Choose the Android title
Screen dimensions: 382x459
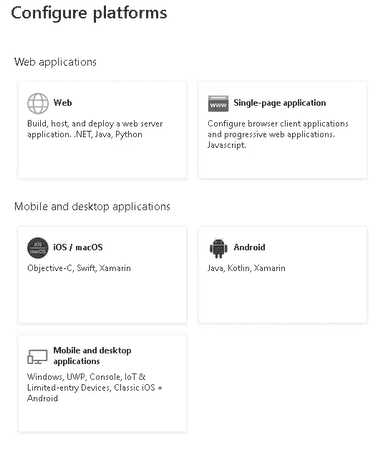pos(249,247)
